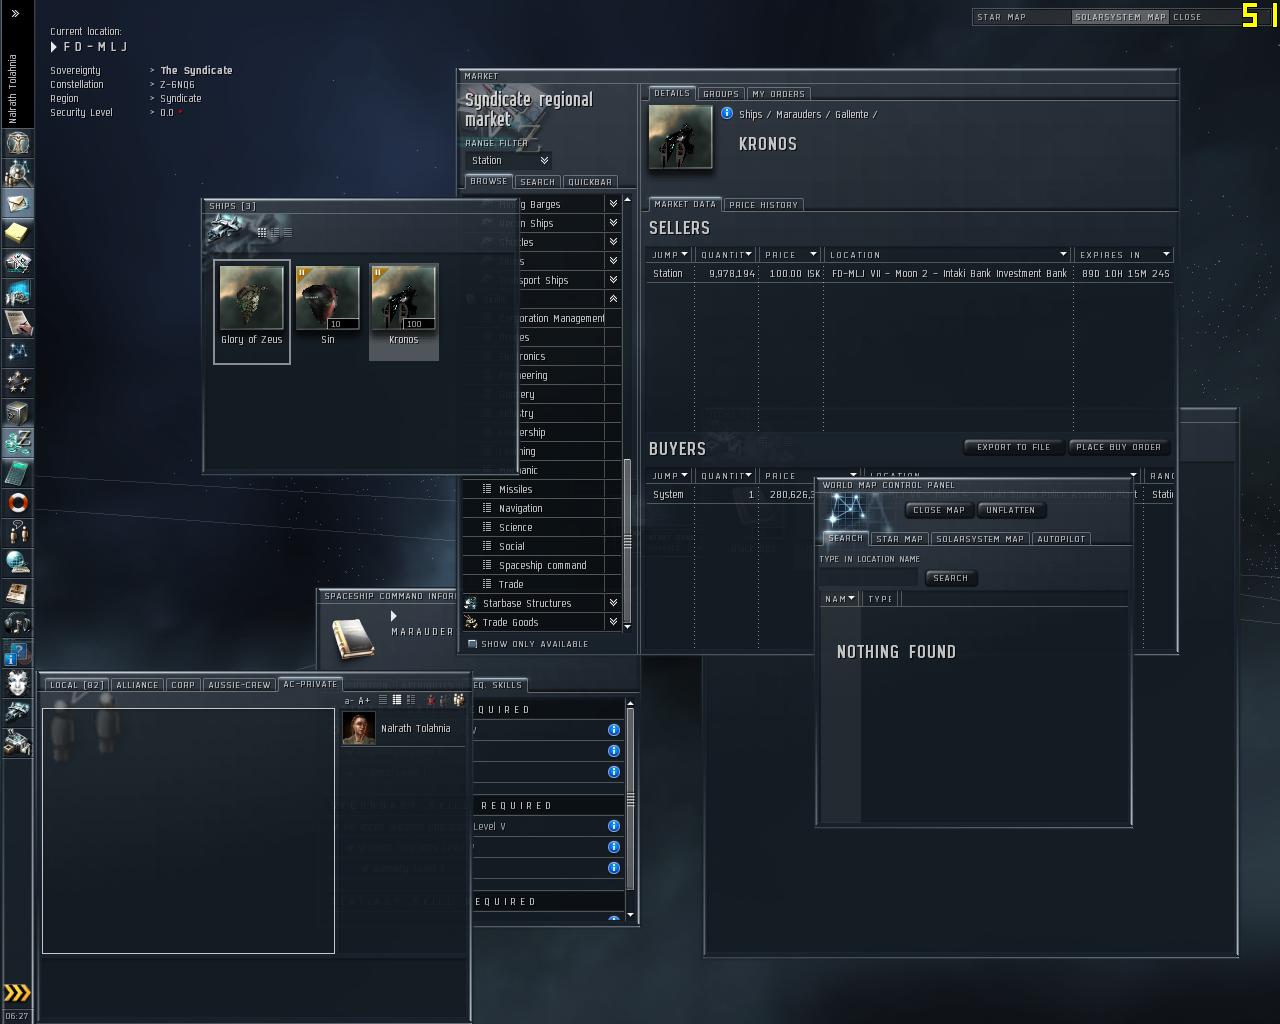The width and height of the screenshot is (1280, 1024).
Task: Collapse the open market group with up chevron
Action: click(613, 299)
